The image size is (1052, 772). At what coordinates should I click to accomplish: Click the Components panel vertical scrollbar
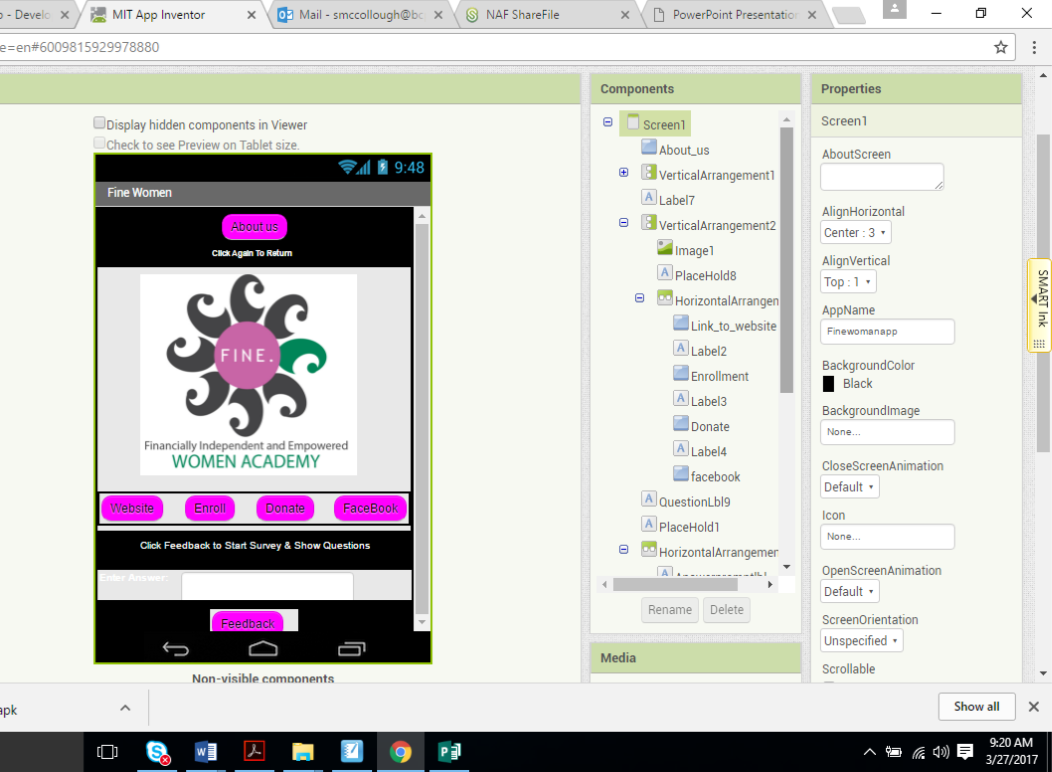click(x=787, y=260)
